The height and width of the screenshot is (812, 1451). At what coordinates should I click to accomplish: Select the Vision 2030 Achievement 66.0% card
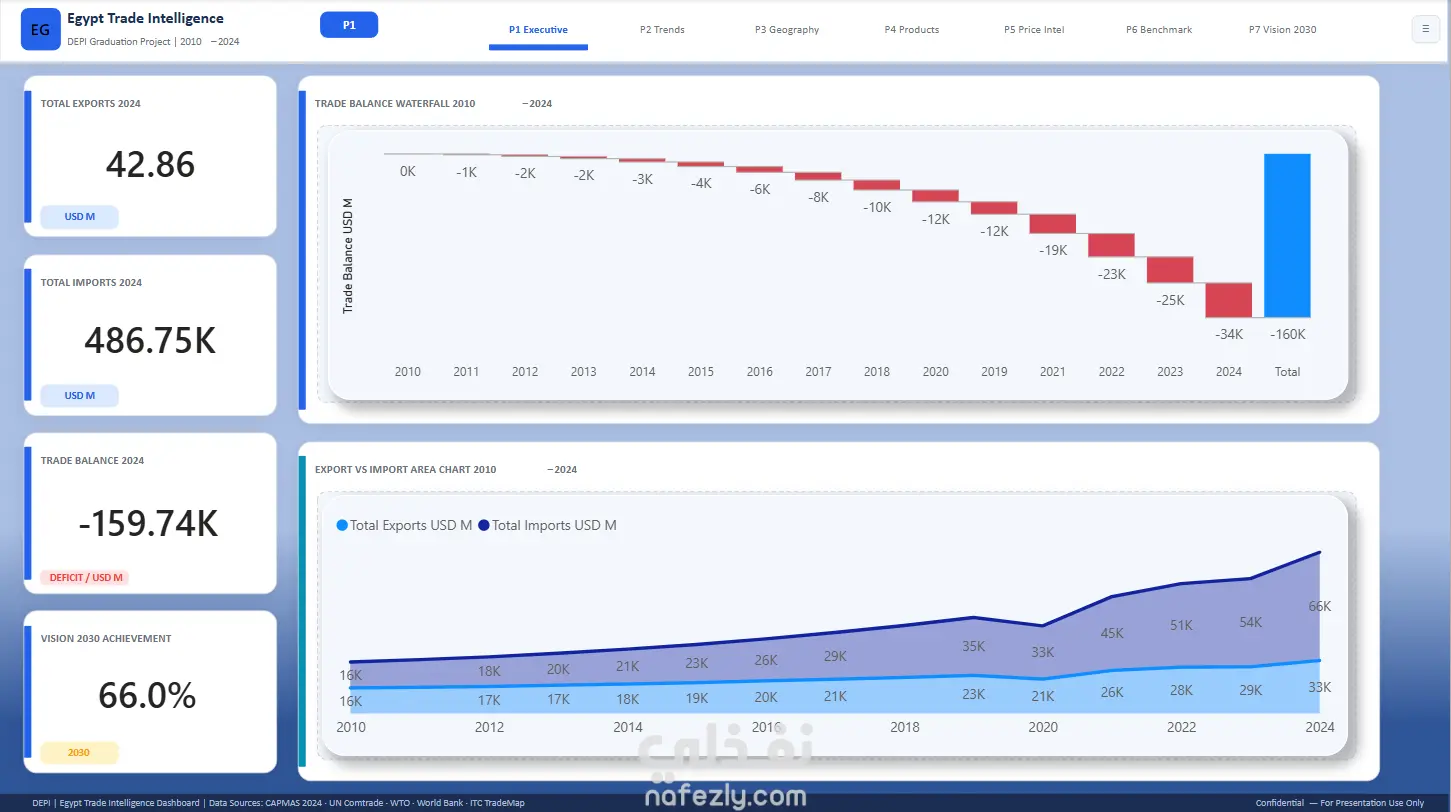point(150,692)
